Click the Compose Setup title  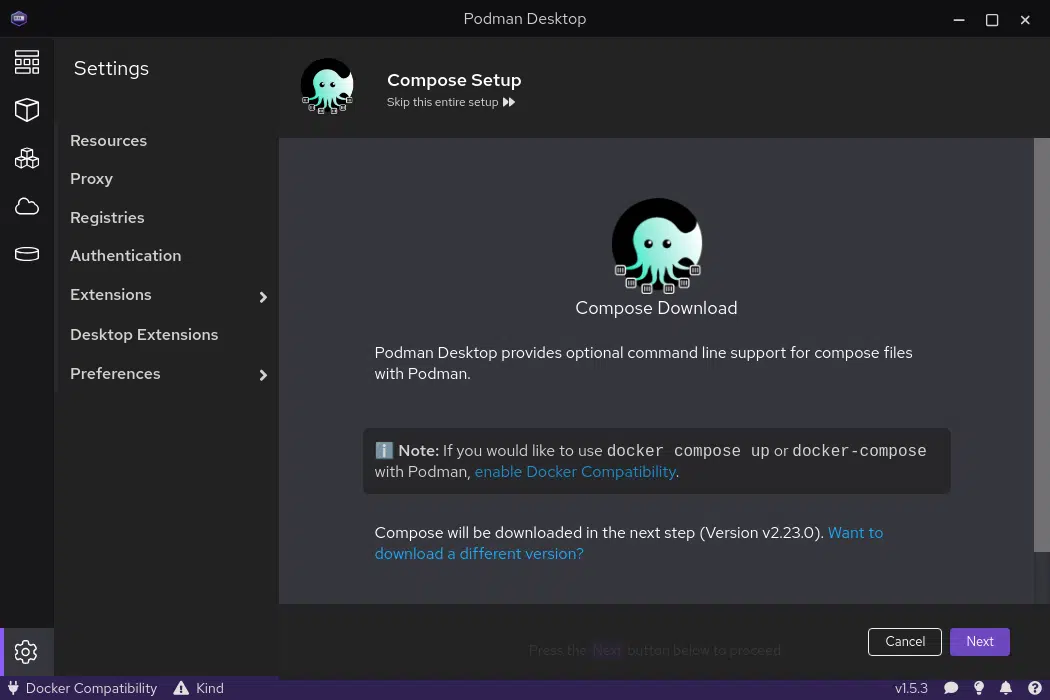pyautogui.click(x=454, y=80)
